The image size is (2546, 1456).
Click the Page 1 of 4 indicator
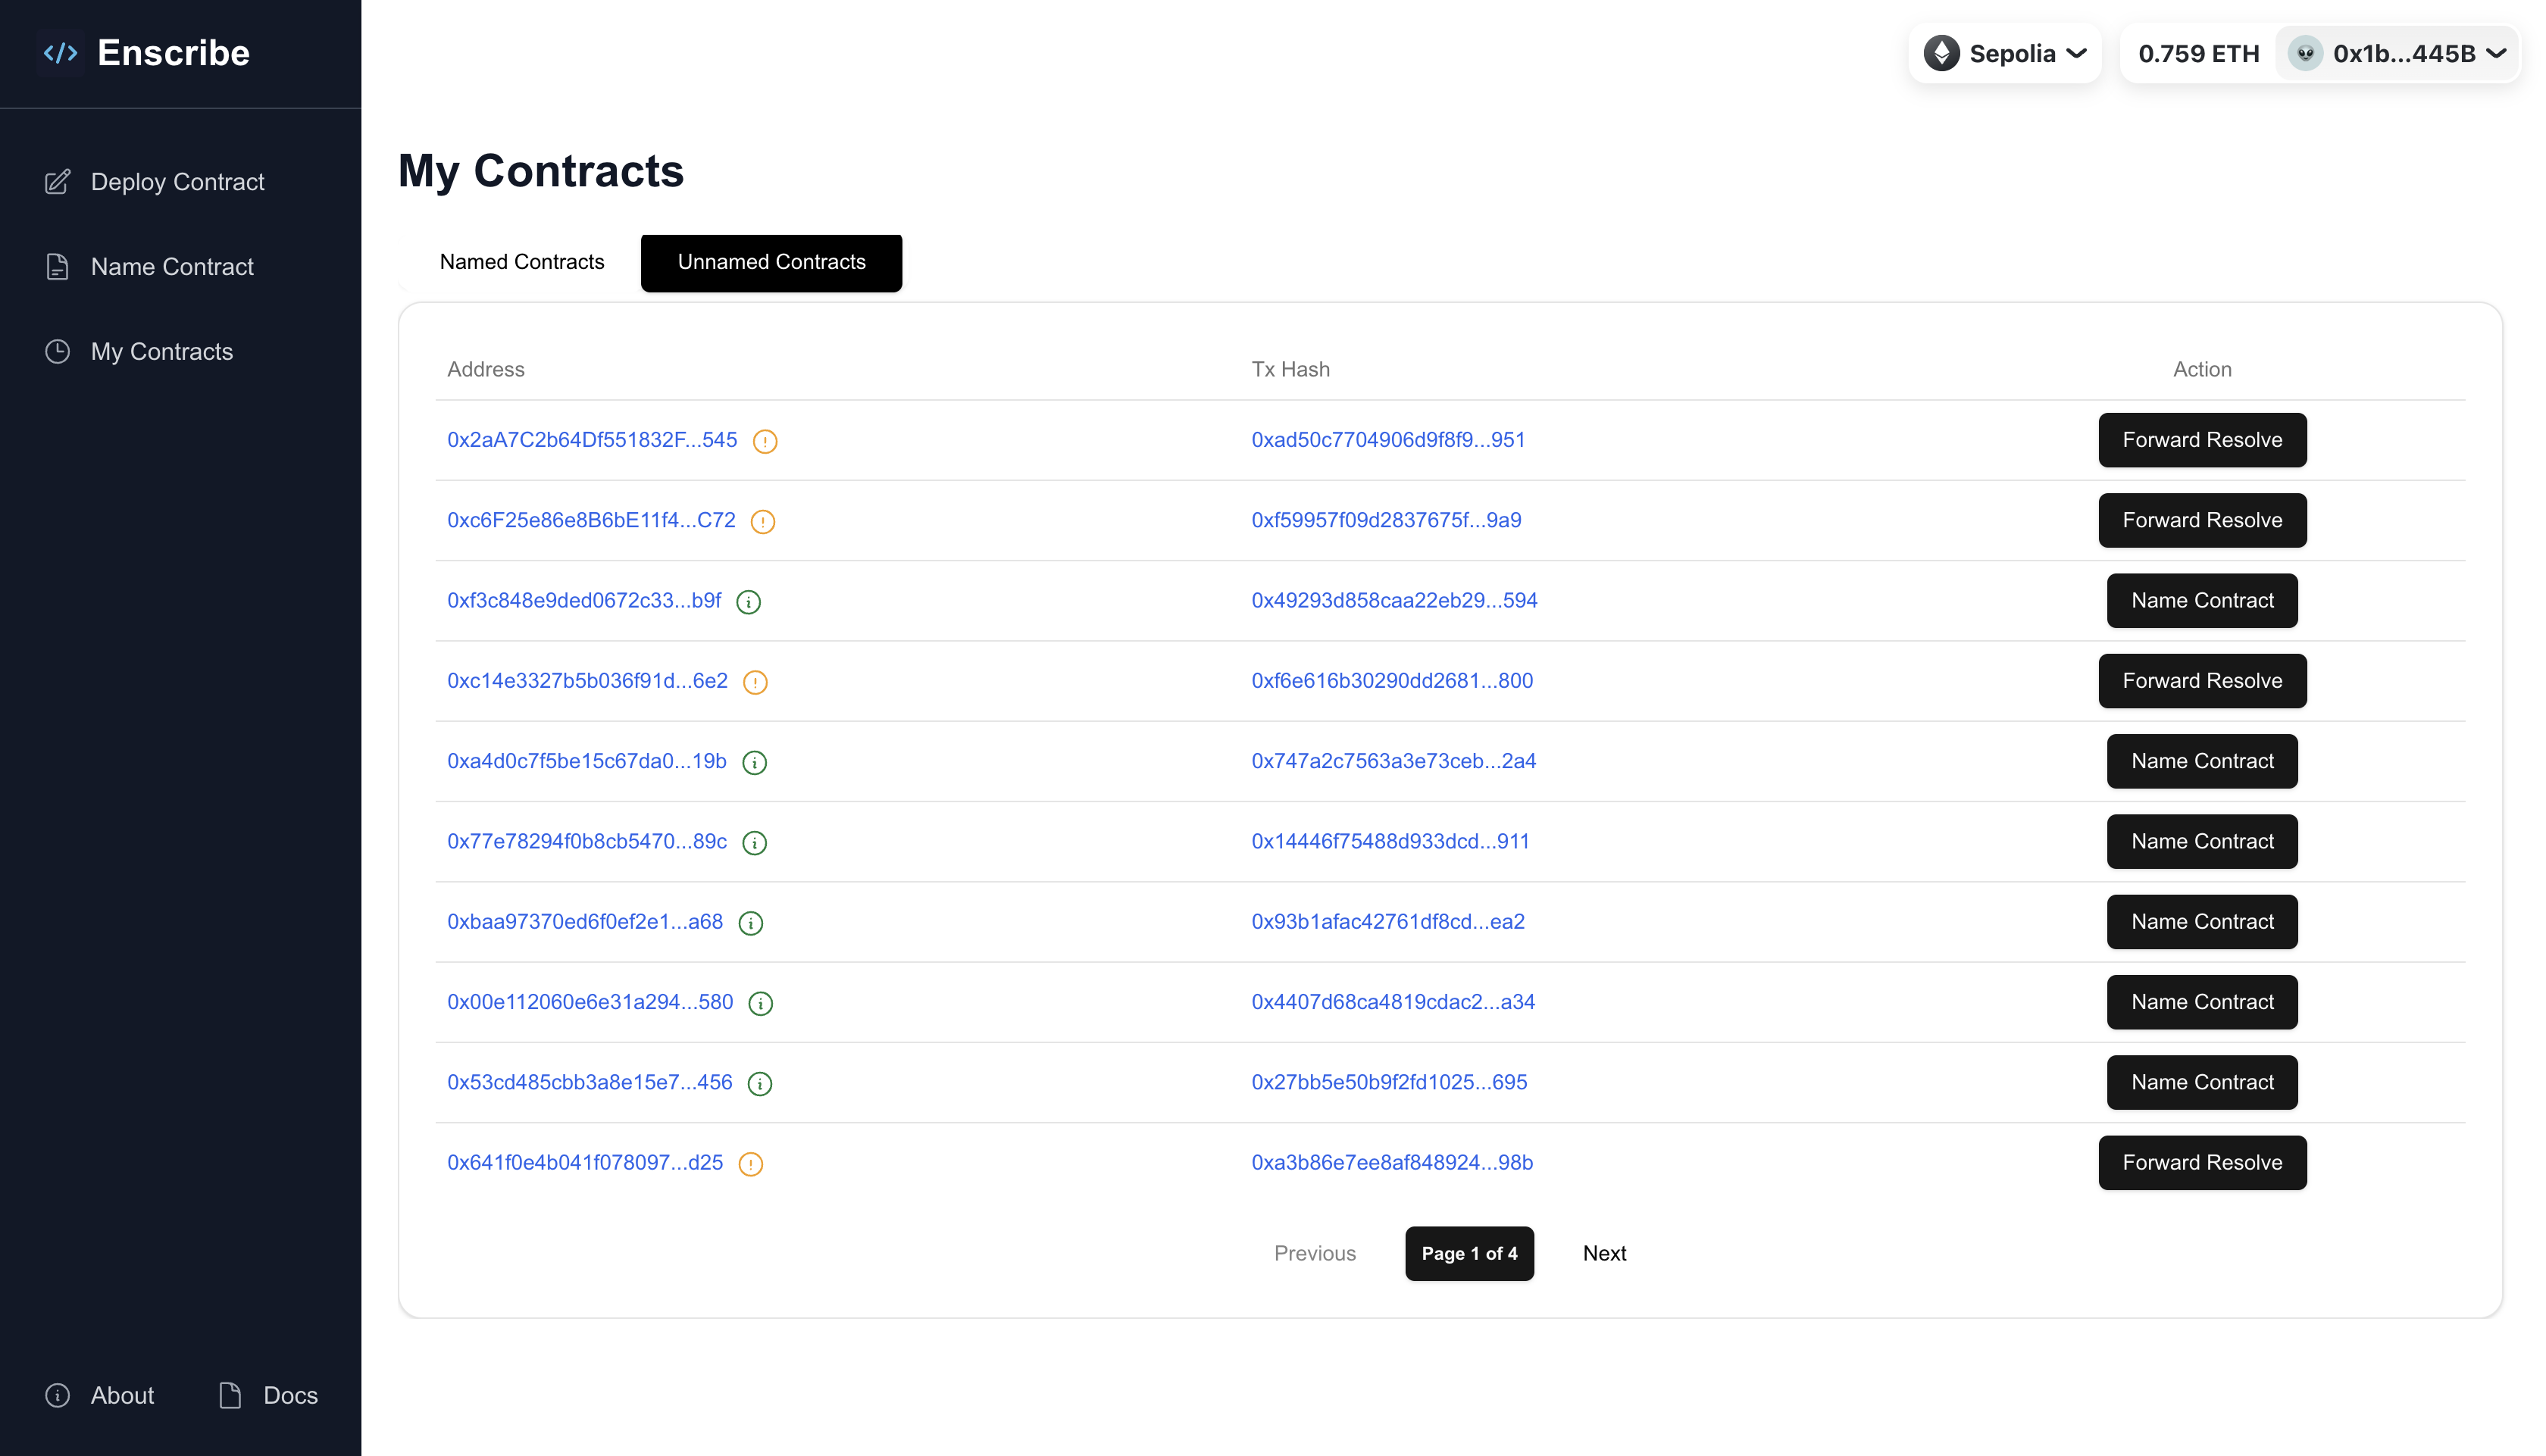1469,1253
